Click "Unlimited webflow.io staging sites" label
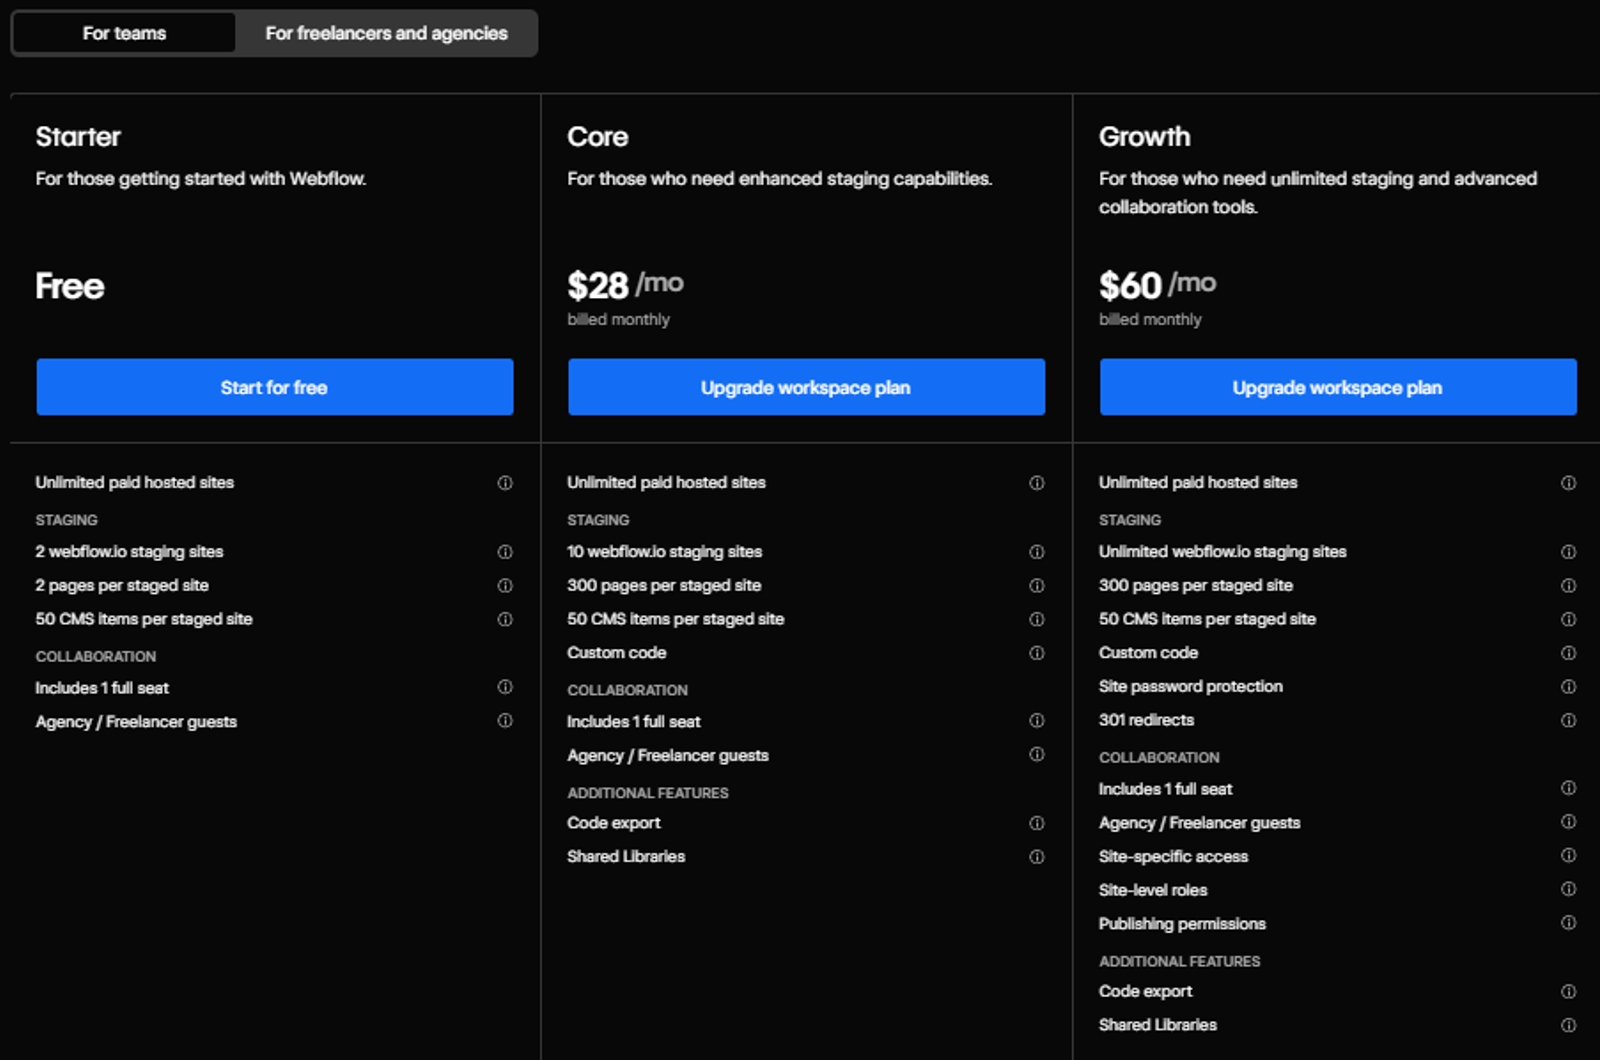This screenshot has height=1060, width=1600. coord(1223,552)
